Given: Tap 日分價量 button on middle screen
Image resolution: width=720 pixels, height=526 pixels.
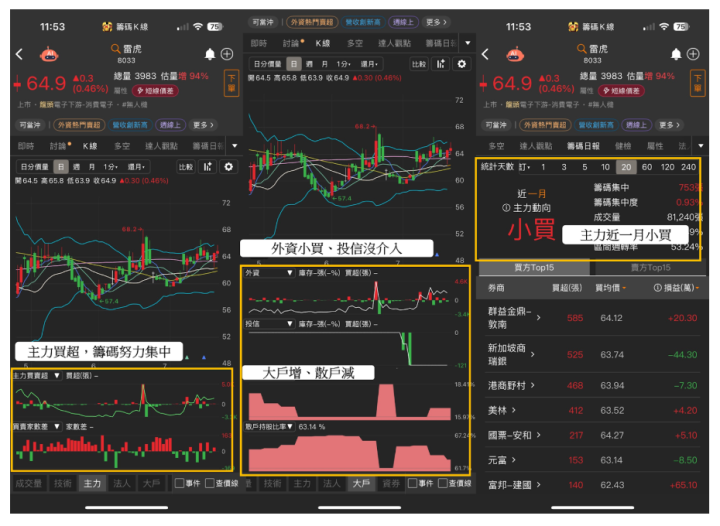Looking at the screenshot, I should tap(268, 64).
